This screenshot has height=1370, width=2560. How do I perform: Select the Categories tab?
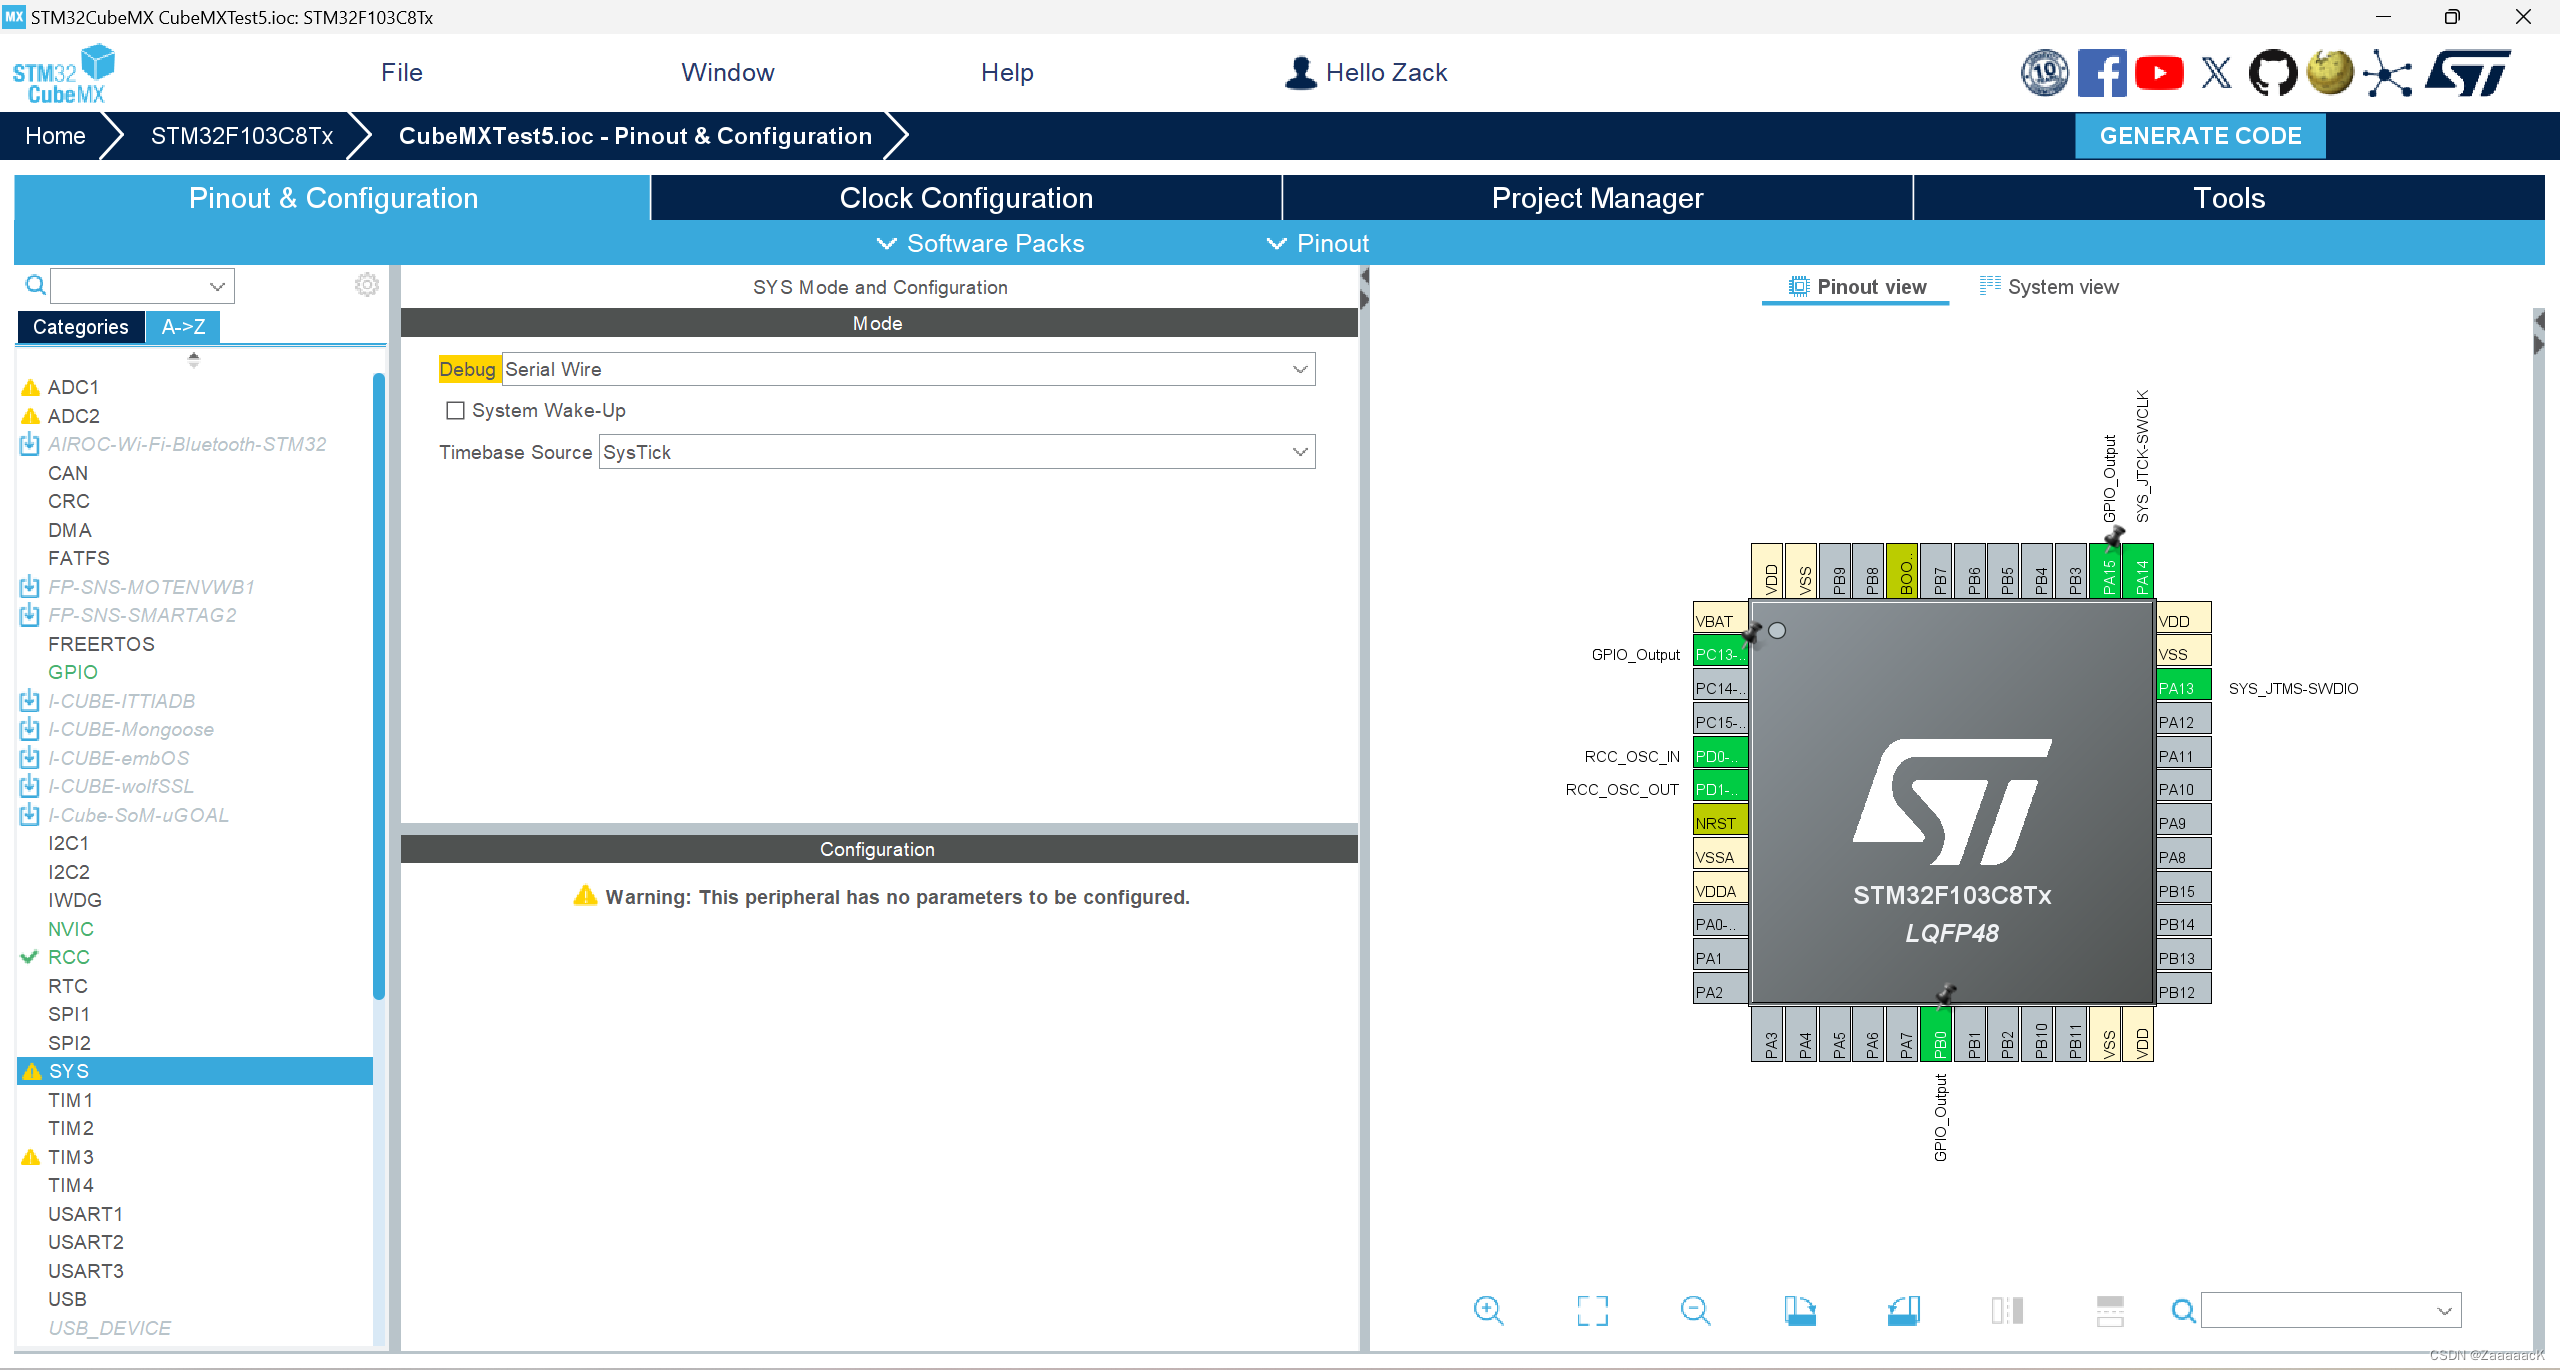point(81,327)
